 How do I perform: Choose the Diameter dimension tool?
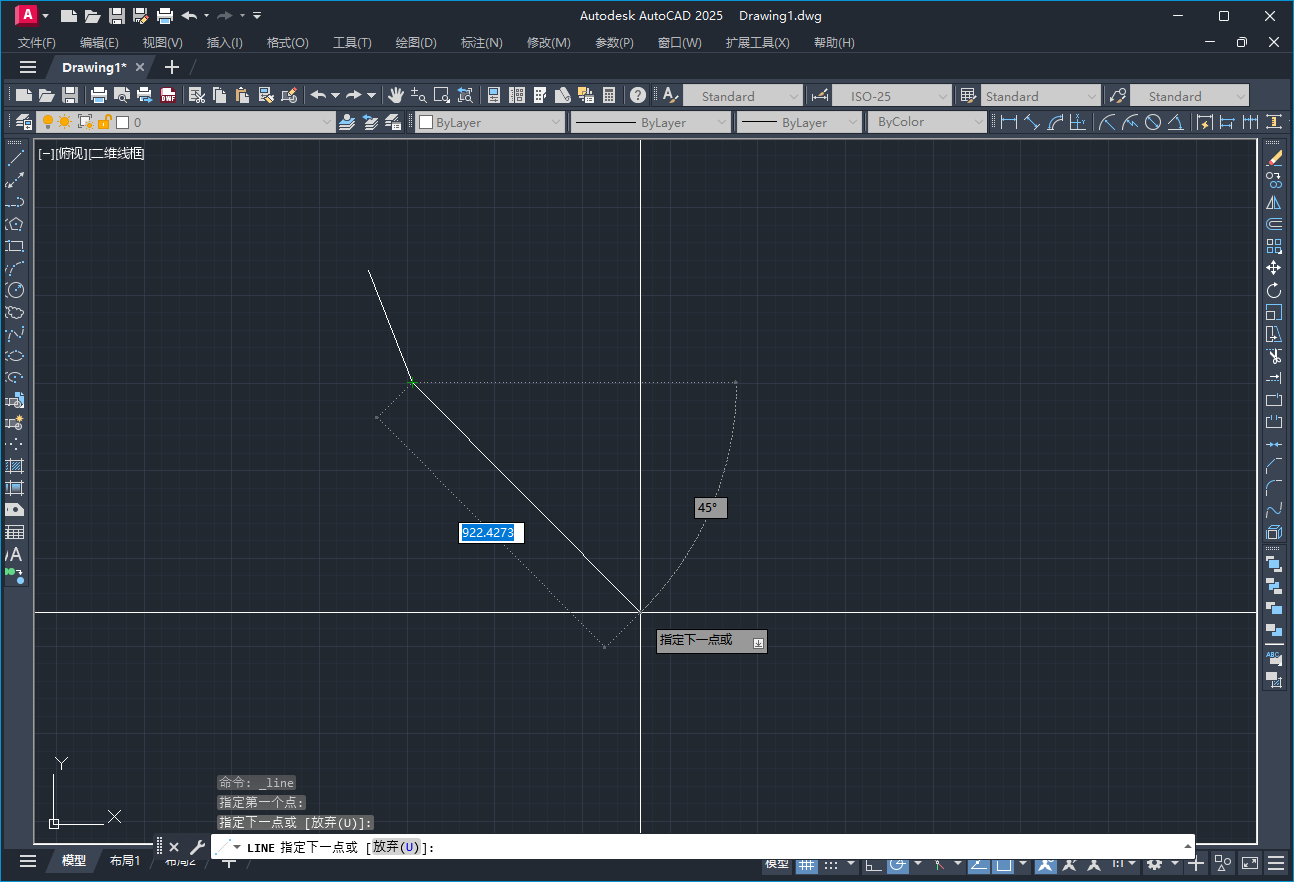pyautogui.click(x=1153, y=122)
